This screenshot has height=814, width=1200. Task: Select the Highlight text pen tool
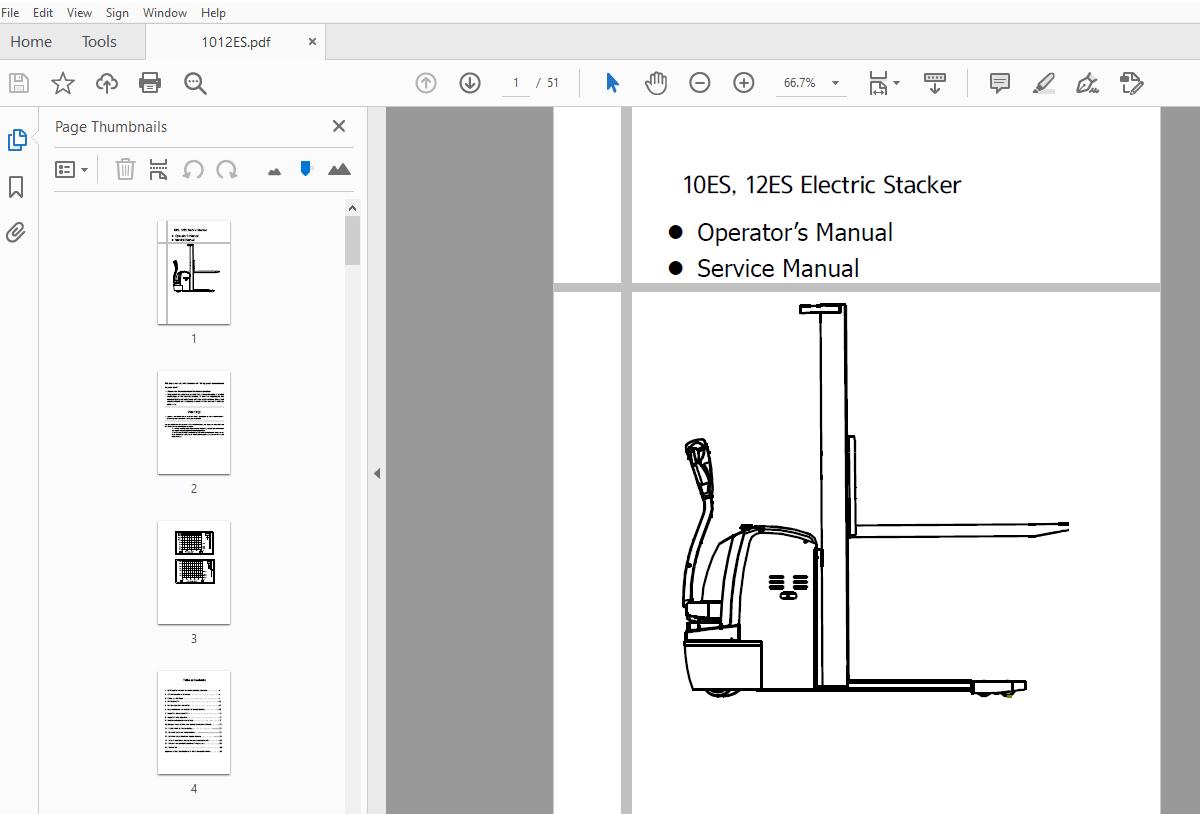(1043, 83)
